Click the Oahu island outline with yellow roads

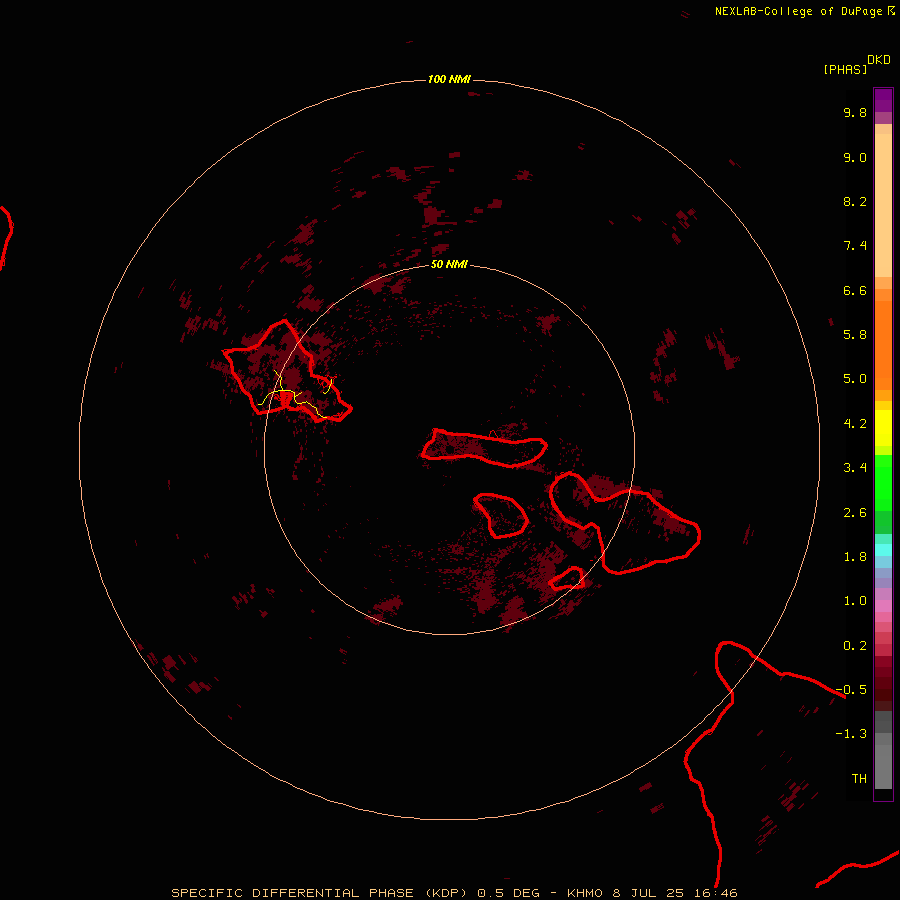click(x=287, y=372)
